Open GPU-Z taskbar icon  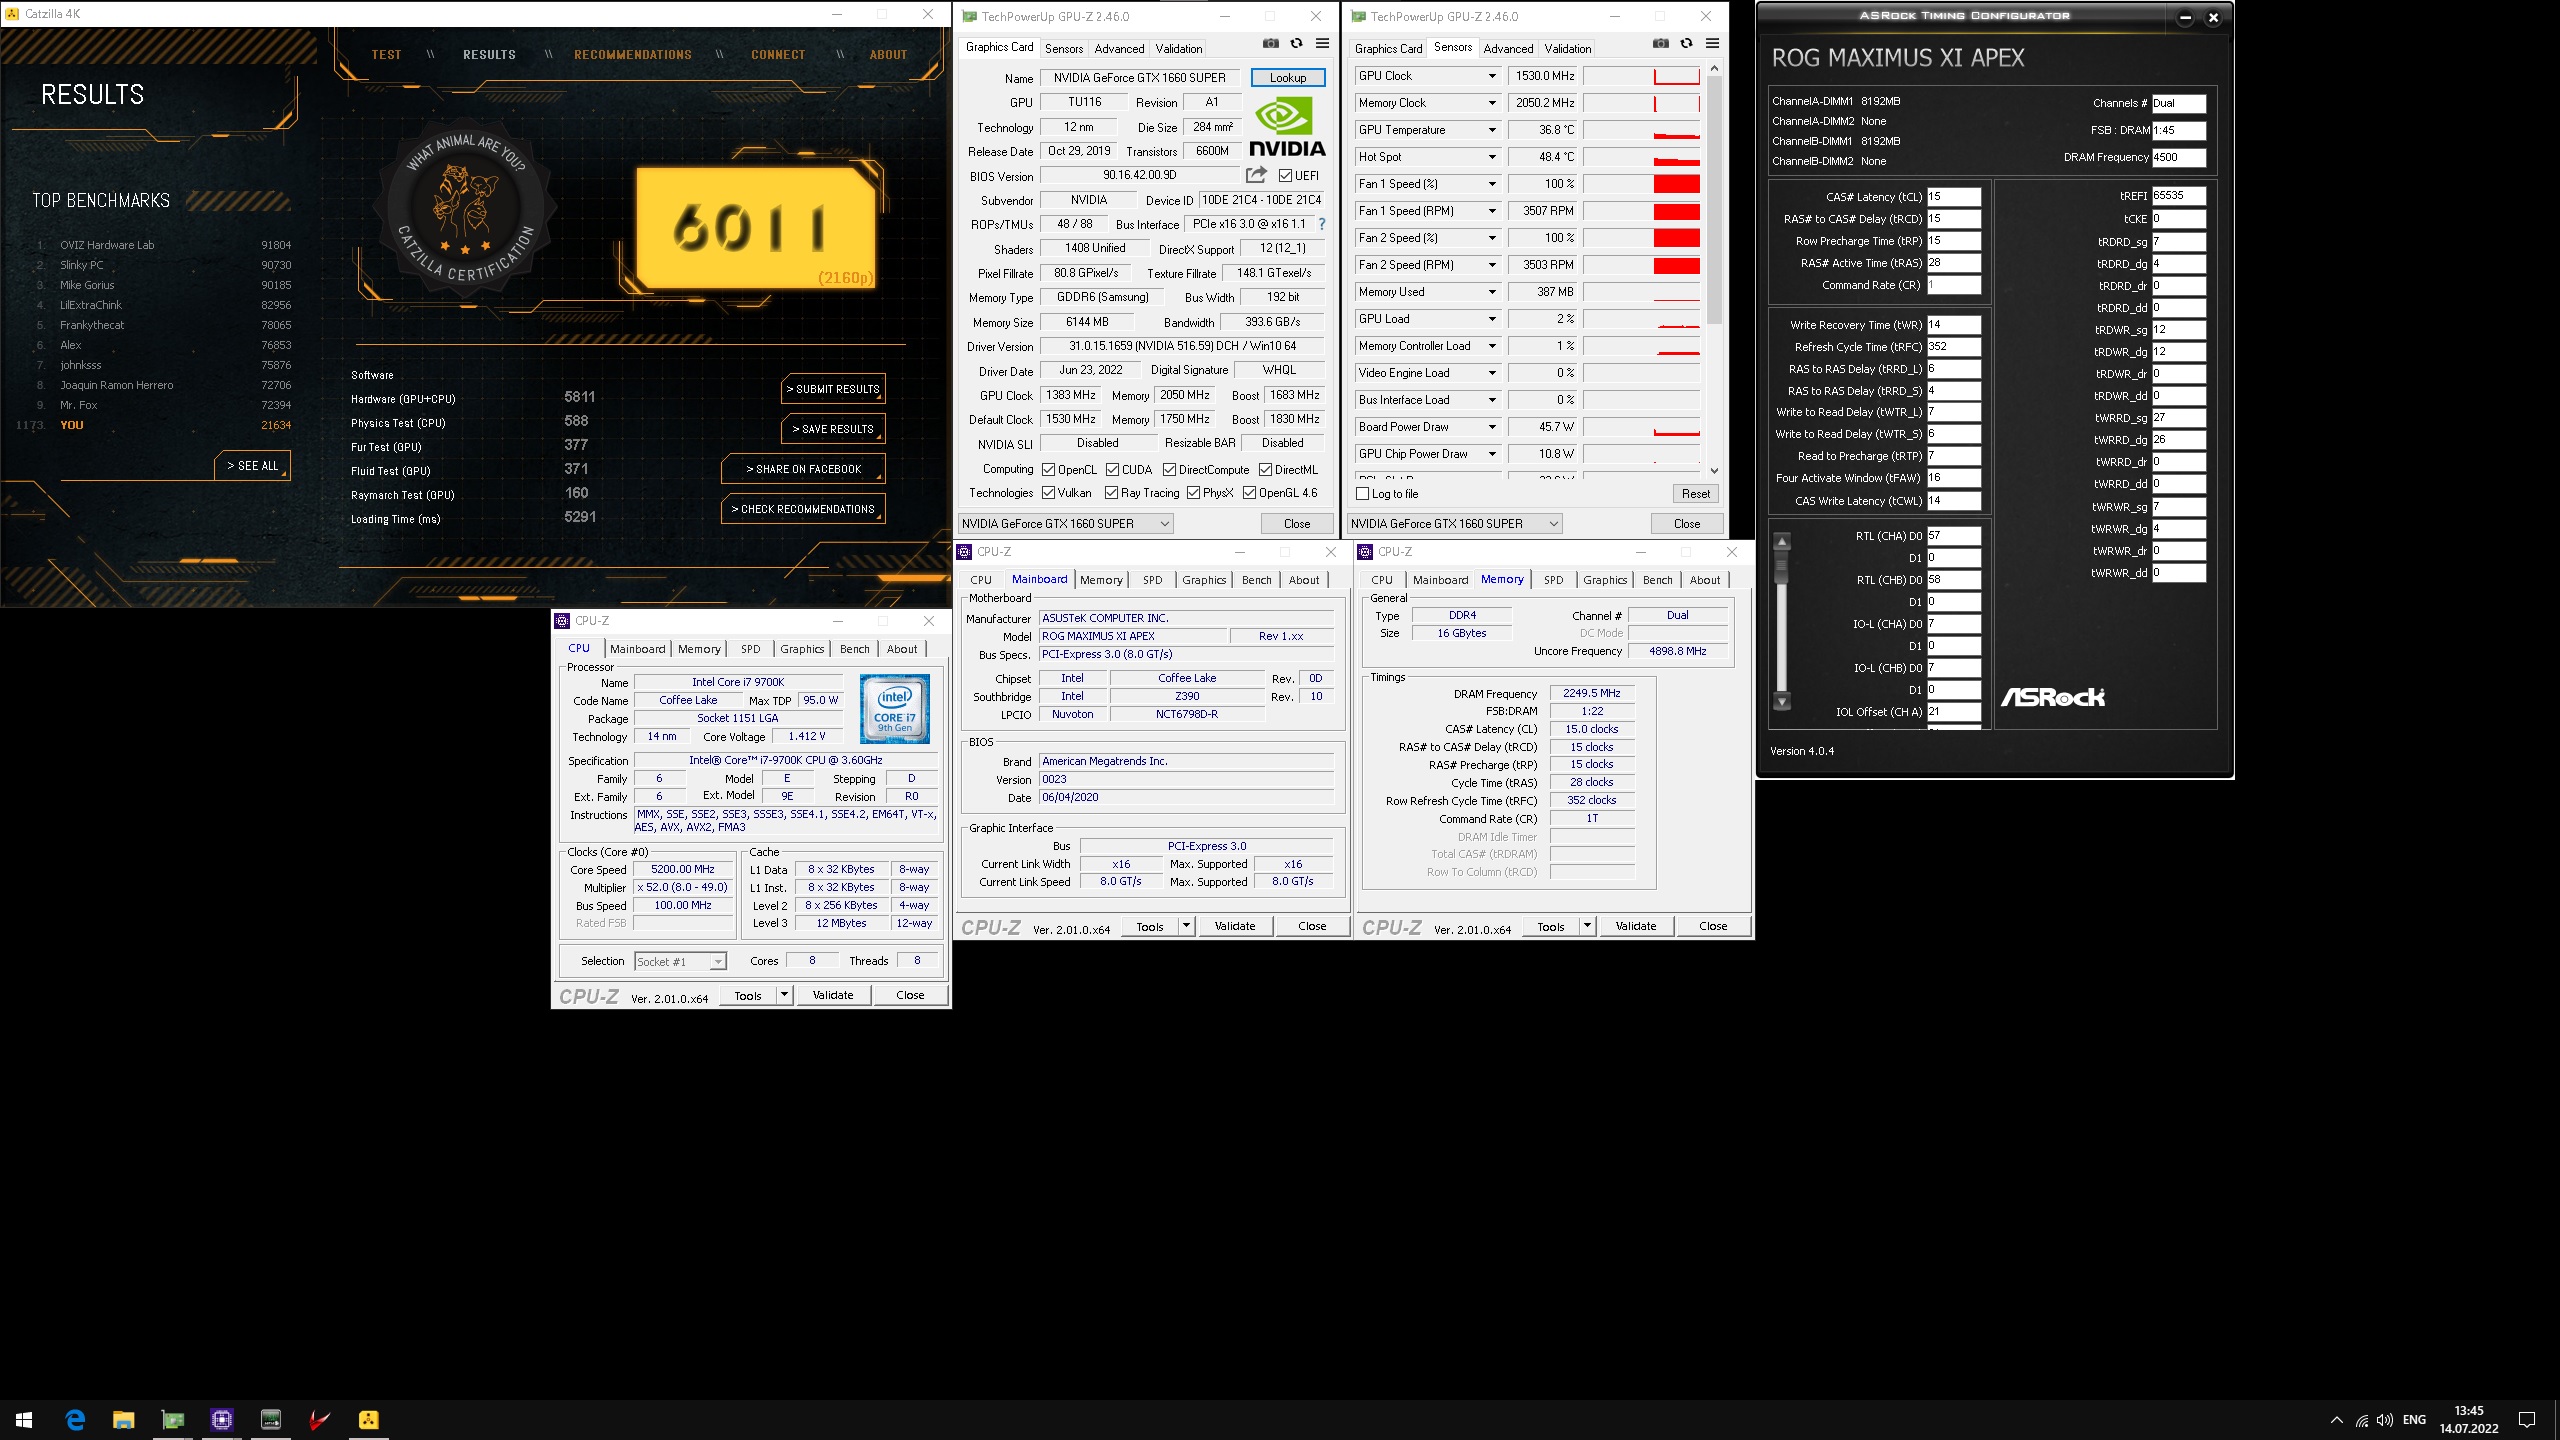tap(172, 1420)
